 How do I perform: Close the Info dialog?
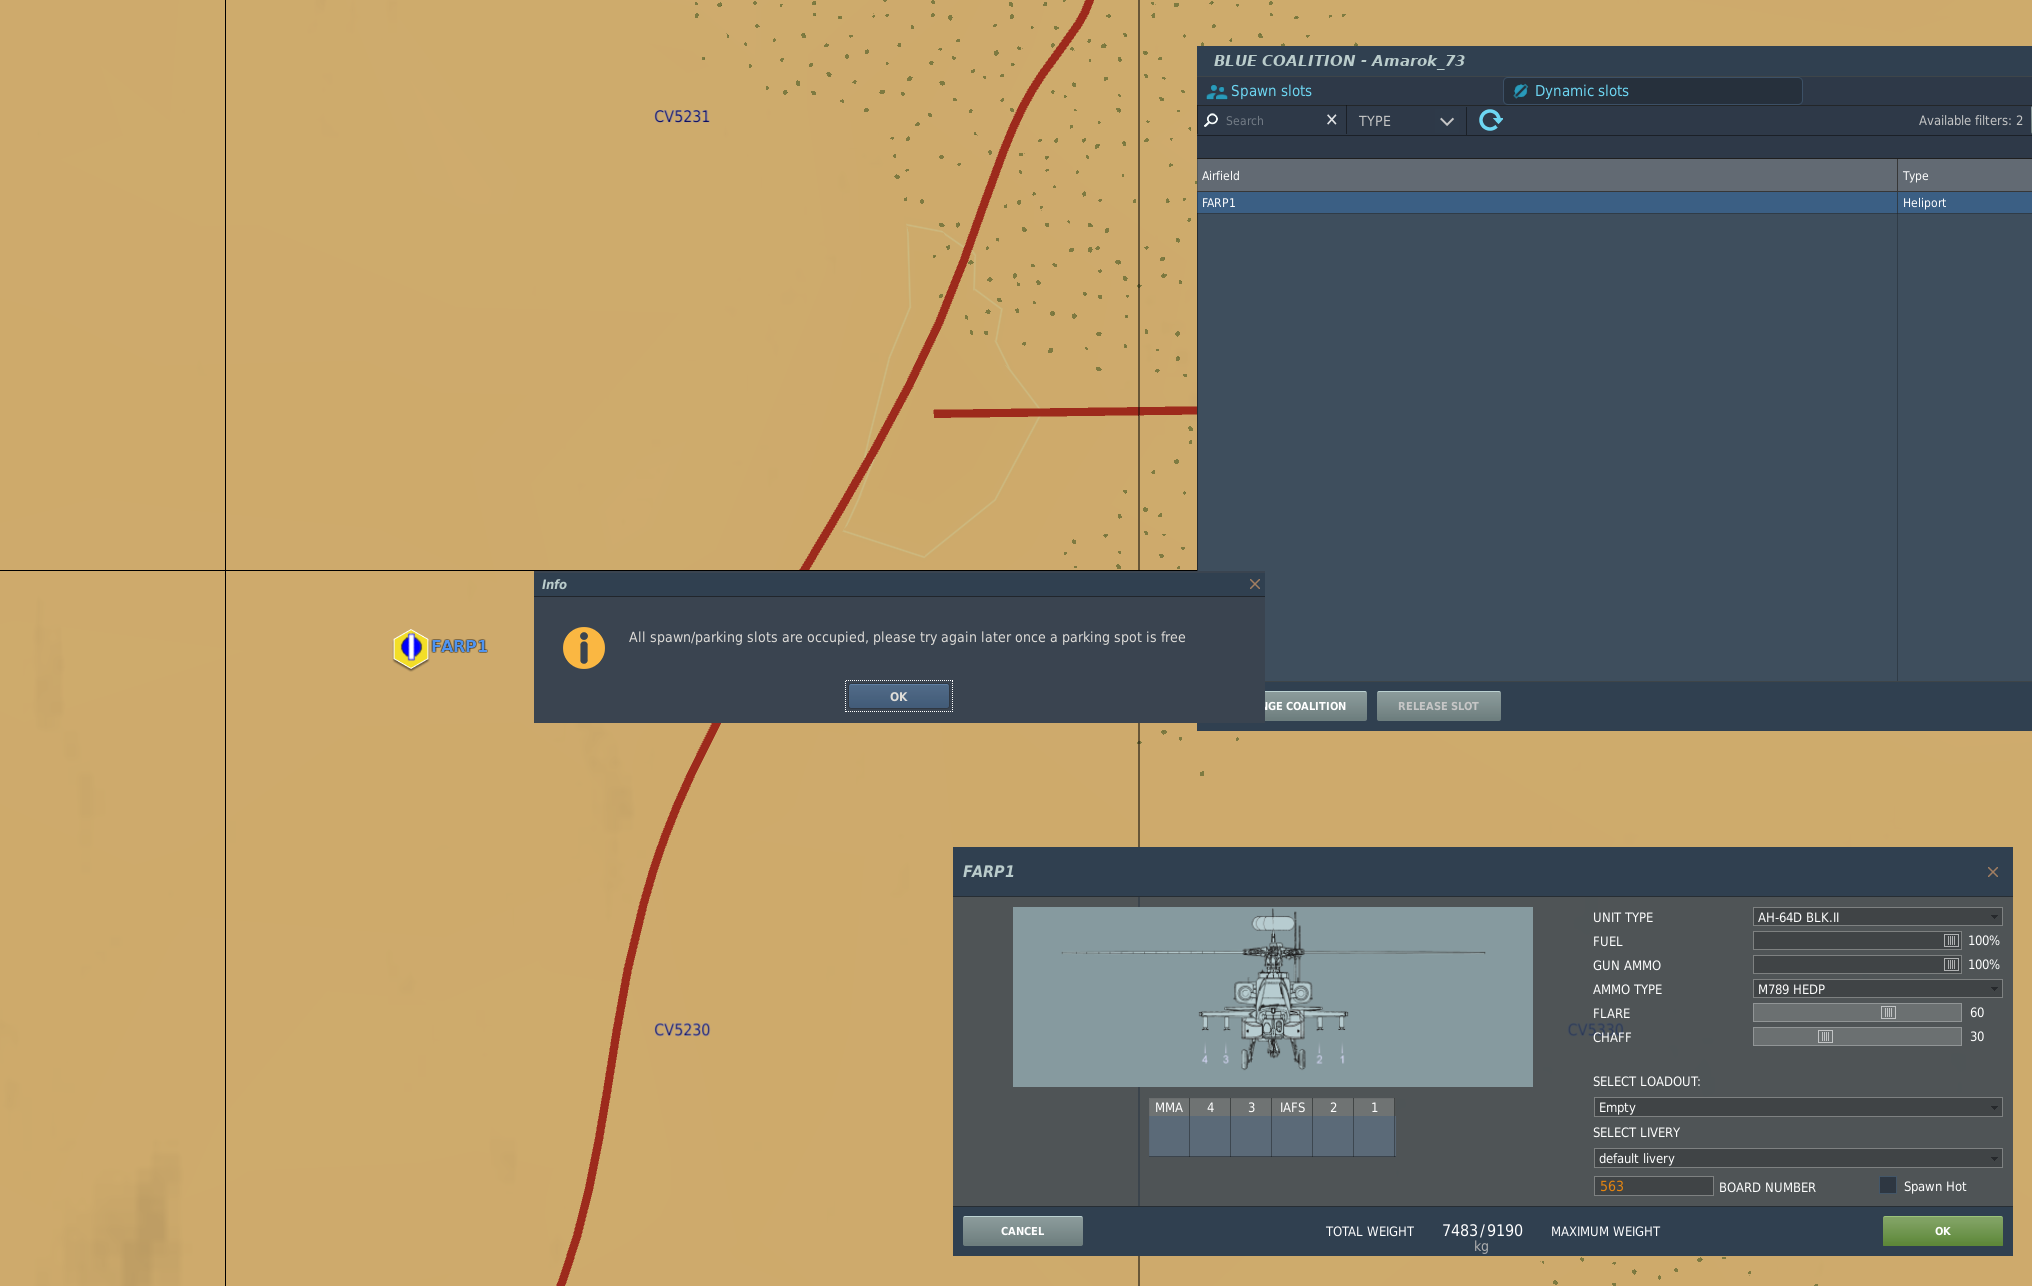tap(1254, 584)
